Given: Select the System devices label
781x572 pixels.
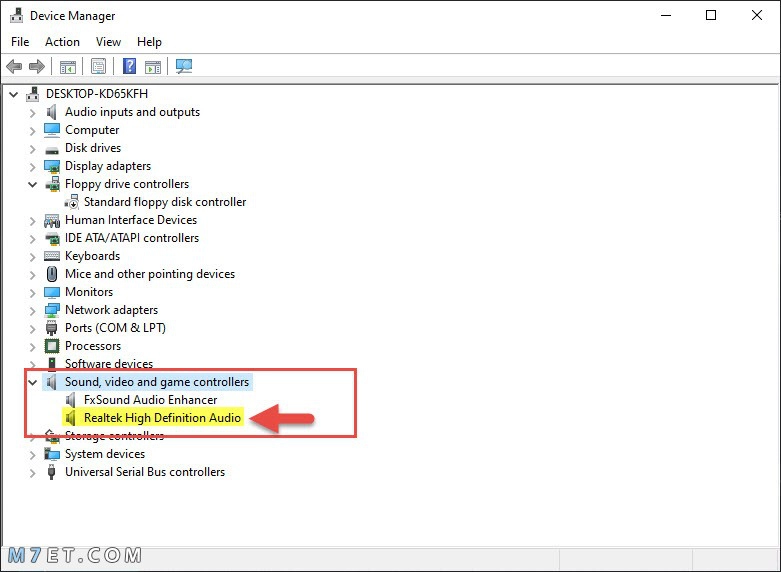Looking at the screenshot, I should (x=105, y=454).
